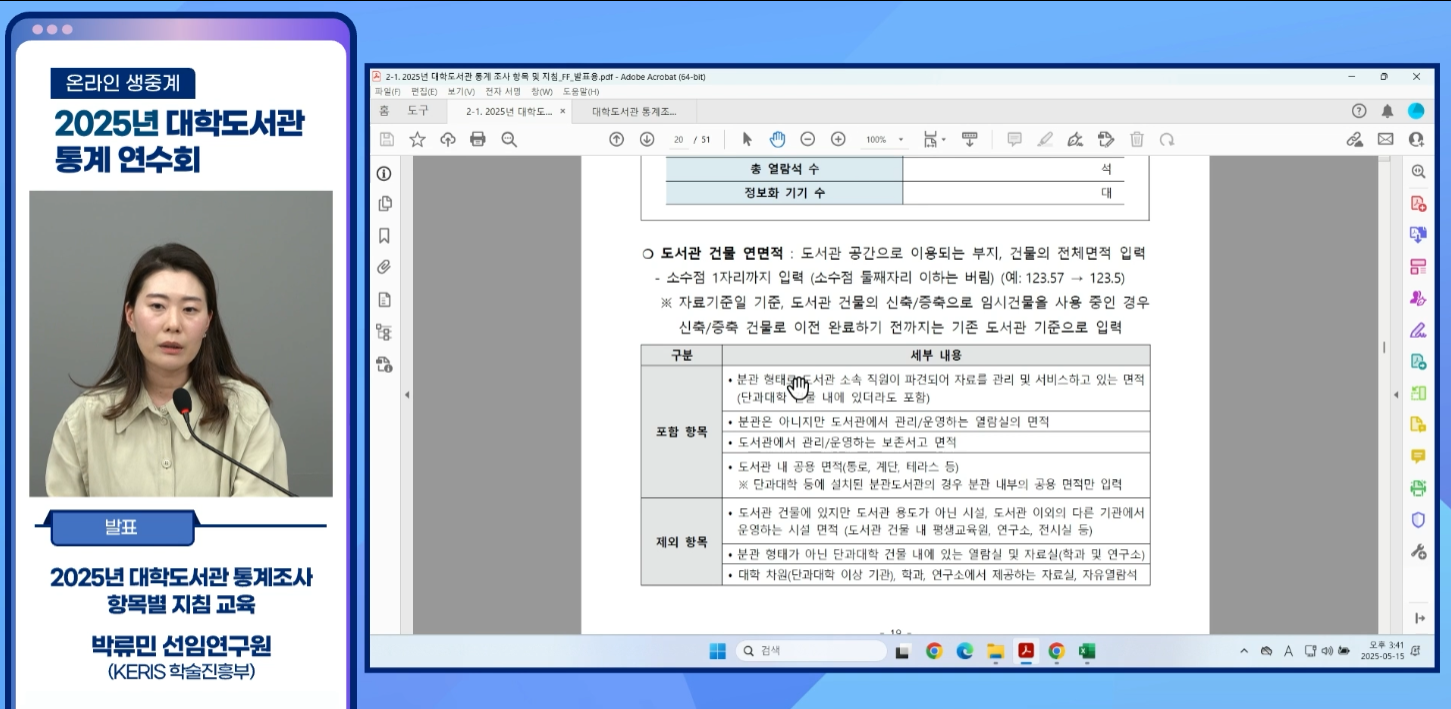Click the 홈 home button

(x=384, y=111)
